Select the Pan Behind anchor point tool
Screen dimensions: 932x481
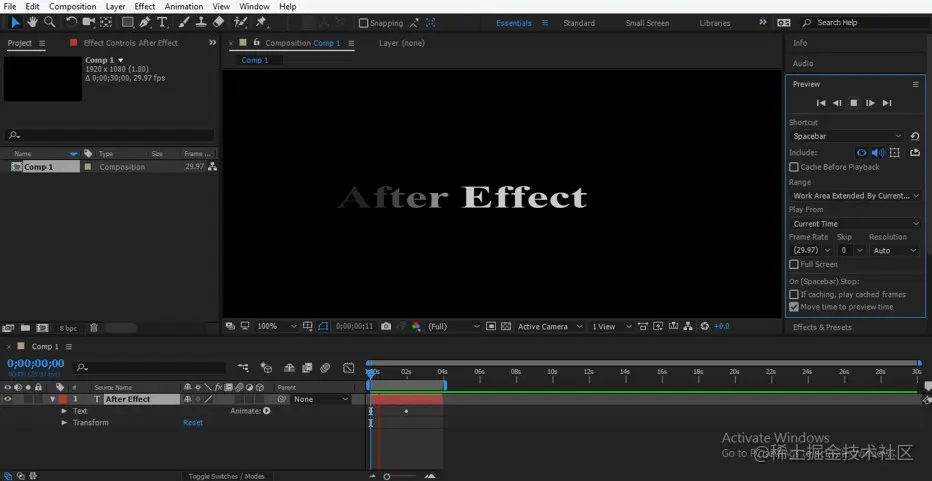pos(106,23)
